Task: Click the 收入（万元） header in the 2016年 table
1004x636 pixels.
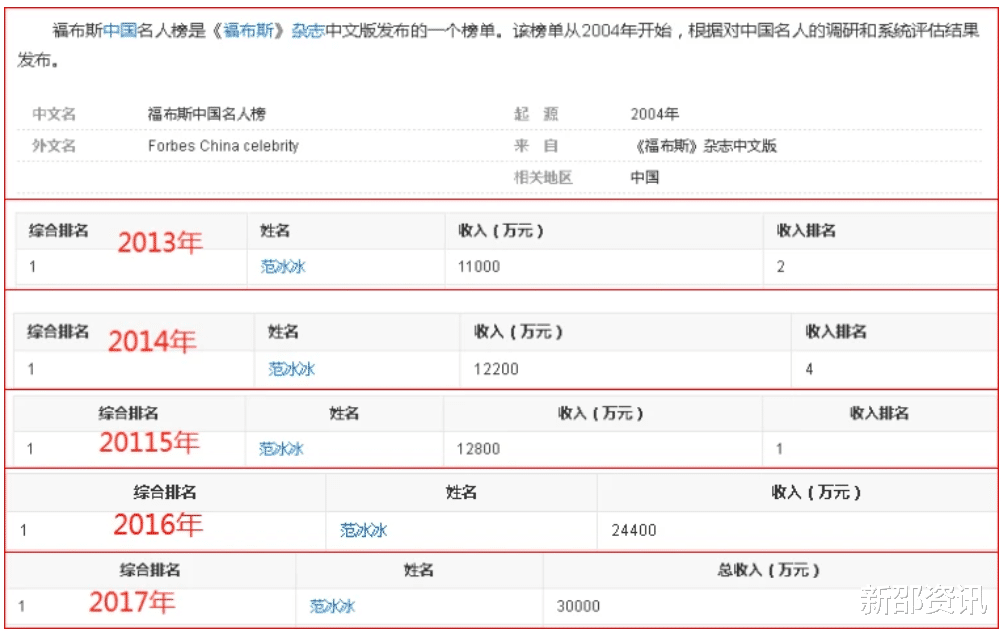Action: [x=816, y=492]
